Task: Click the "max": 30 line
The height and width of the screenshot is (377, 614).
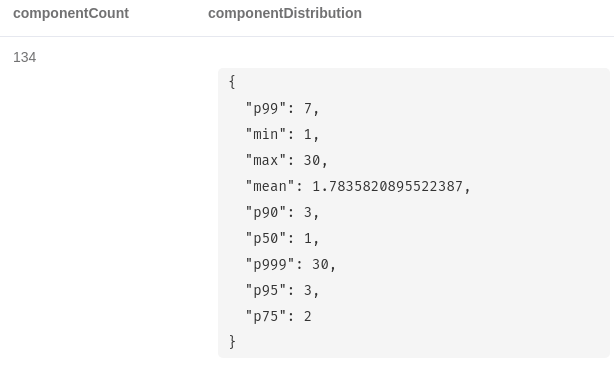Action: (286, 161)
